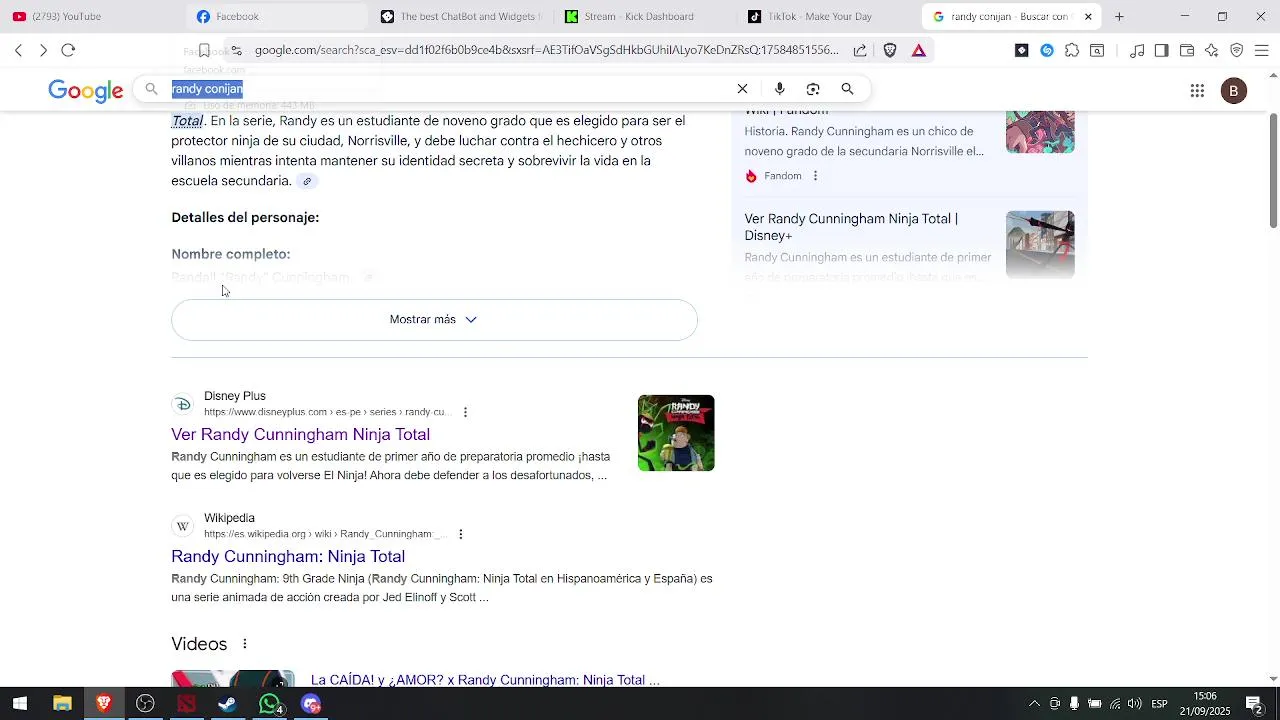The height and width of the screenshot is (720, 1280).
Task: Submit search with magnifier button
Action: (847, 89)
